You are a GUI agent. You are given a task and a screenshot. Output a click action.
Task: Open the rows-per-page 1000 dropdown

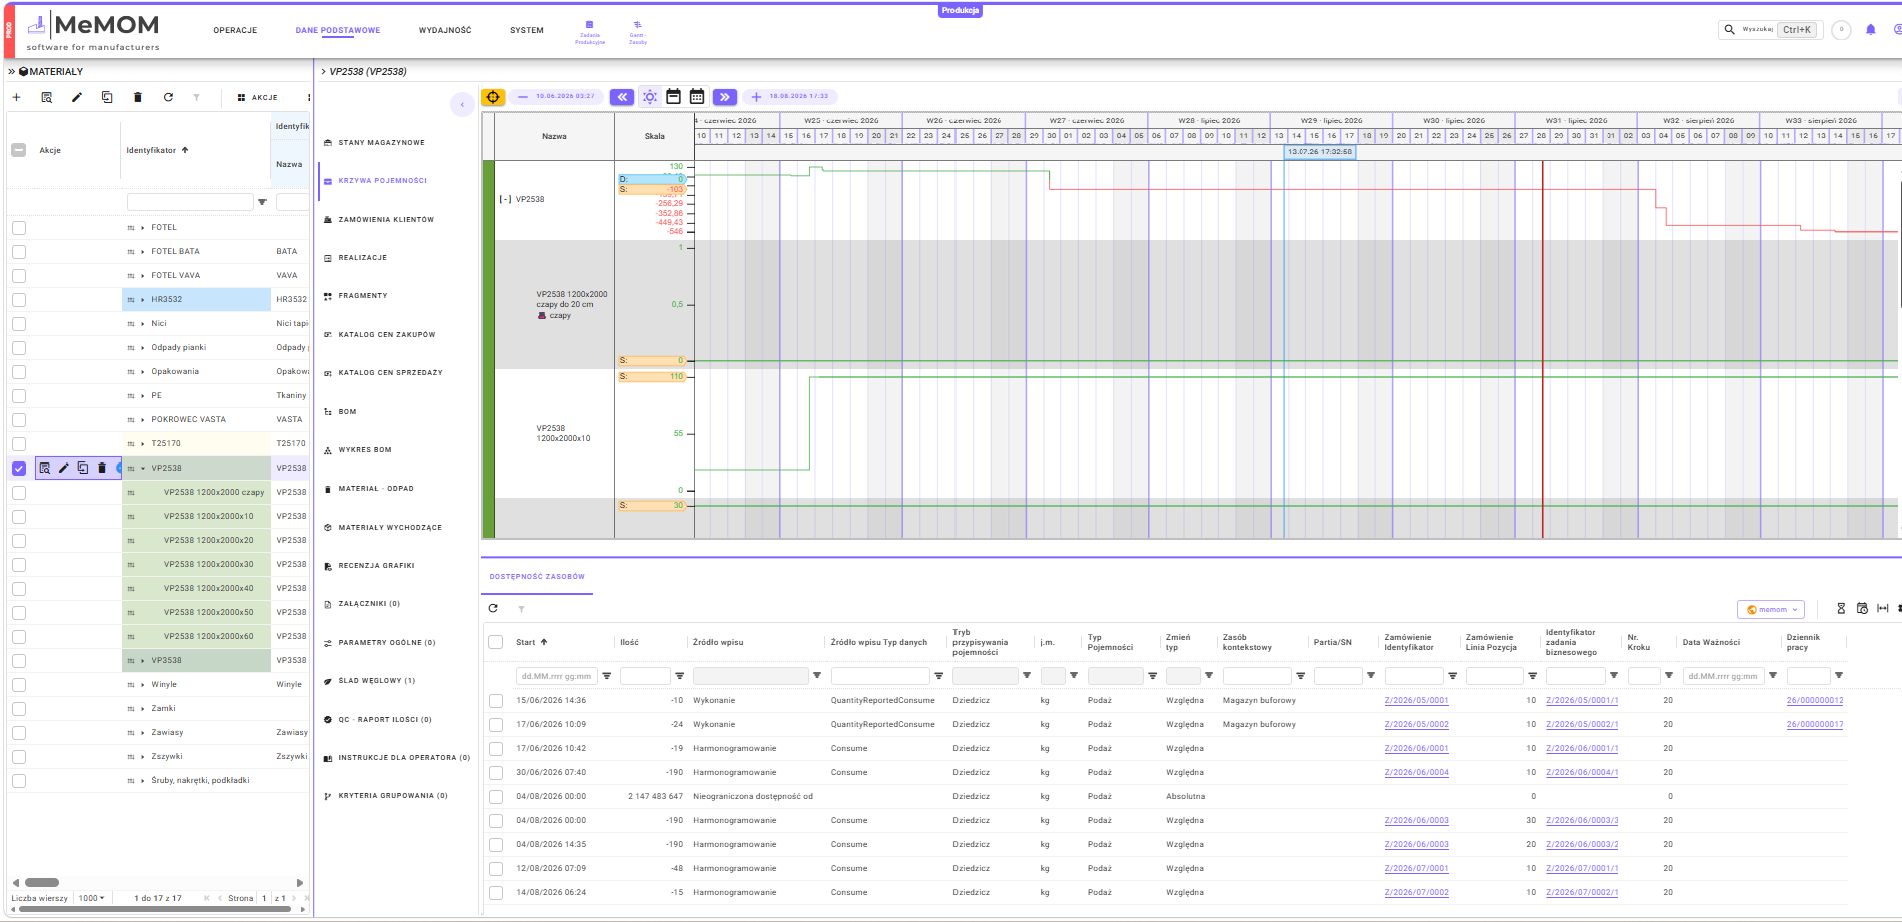tap(91, 898)
